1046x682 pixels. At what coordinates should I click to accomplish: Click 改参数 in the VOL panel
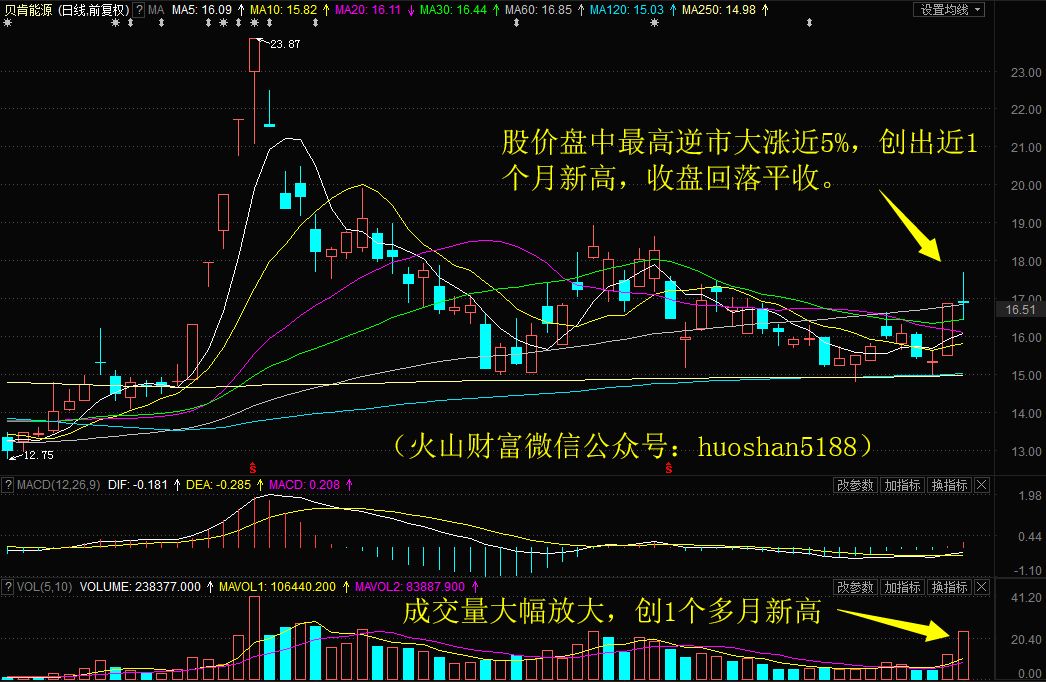pos(855,587)
